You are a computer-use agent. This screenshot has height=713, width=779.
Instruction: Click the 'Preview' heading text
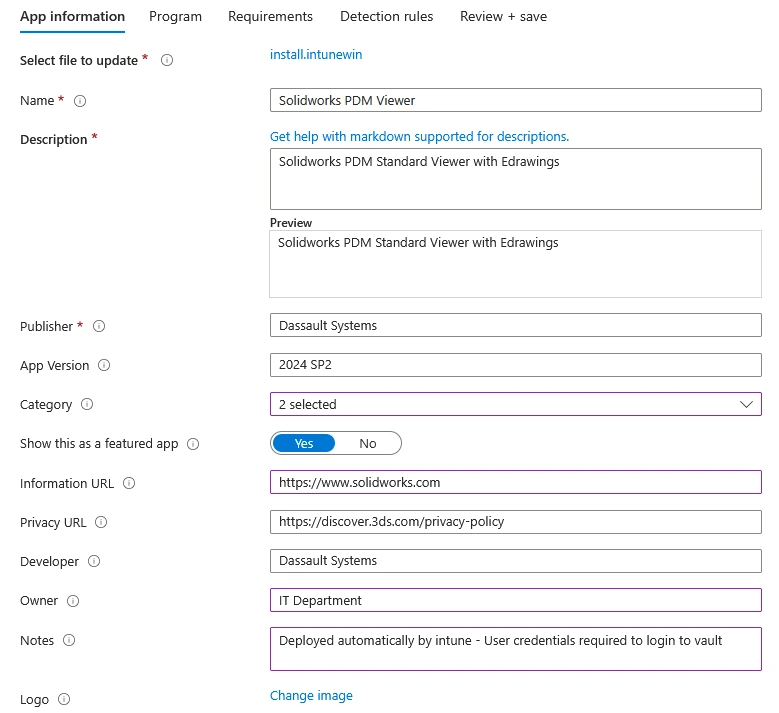(291, 223)
